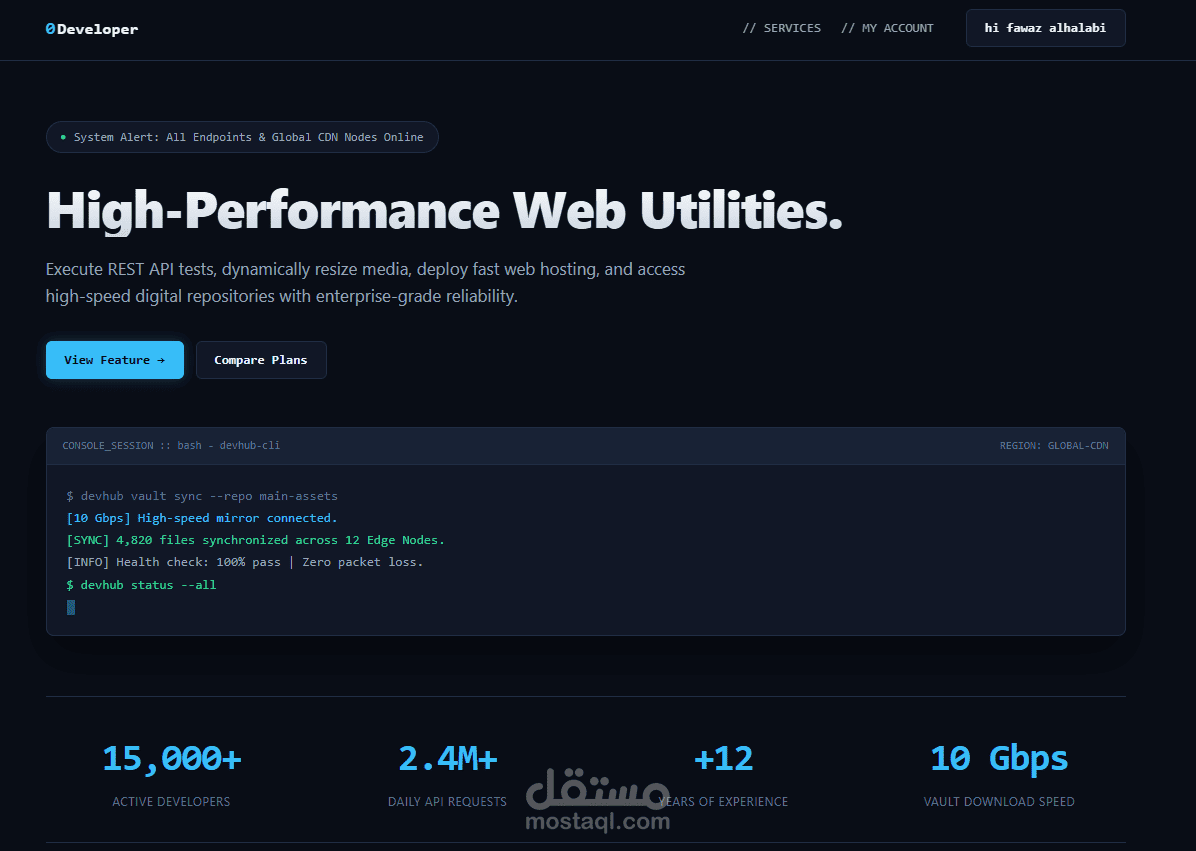Click CONSOLE_SESSION :: bash - devhub-cli title
The image size is (1196, 851).
171,445
